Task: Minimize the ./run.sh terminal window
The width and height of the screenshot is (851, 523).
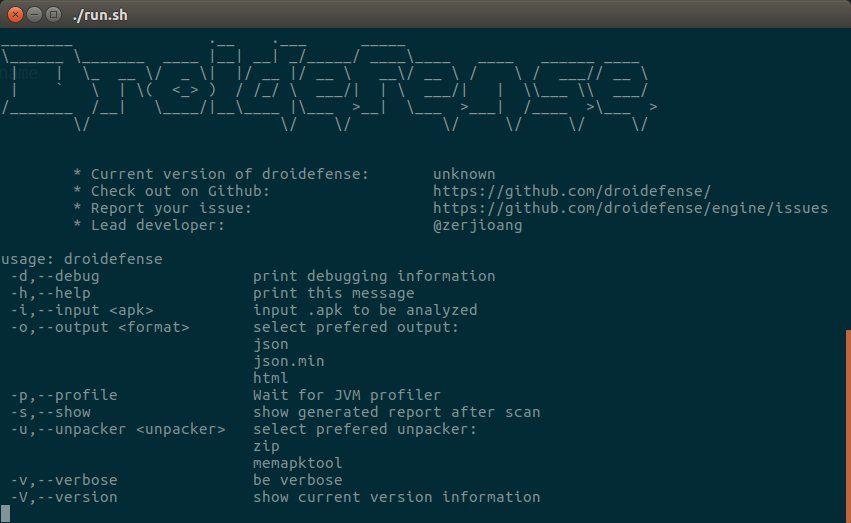Action: click(34, 15)
